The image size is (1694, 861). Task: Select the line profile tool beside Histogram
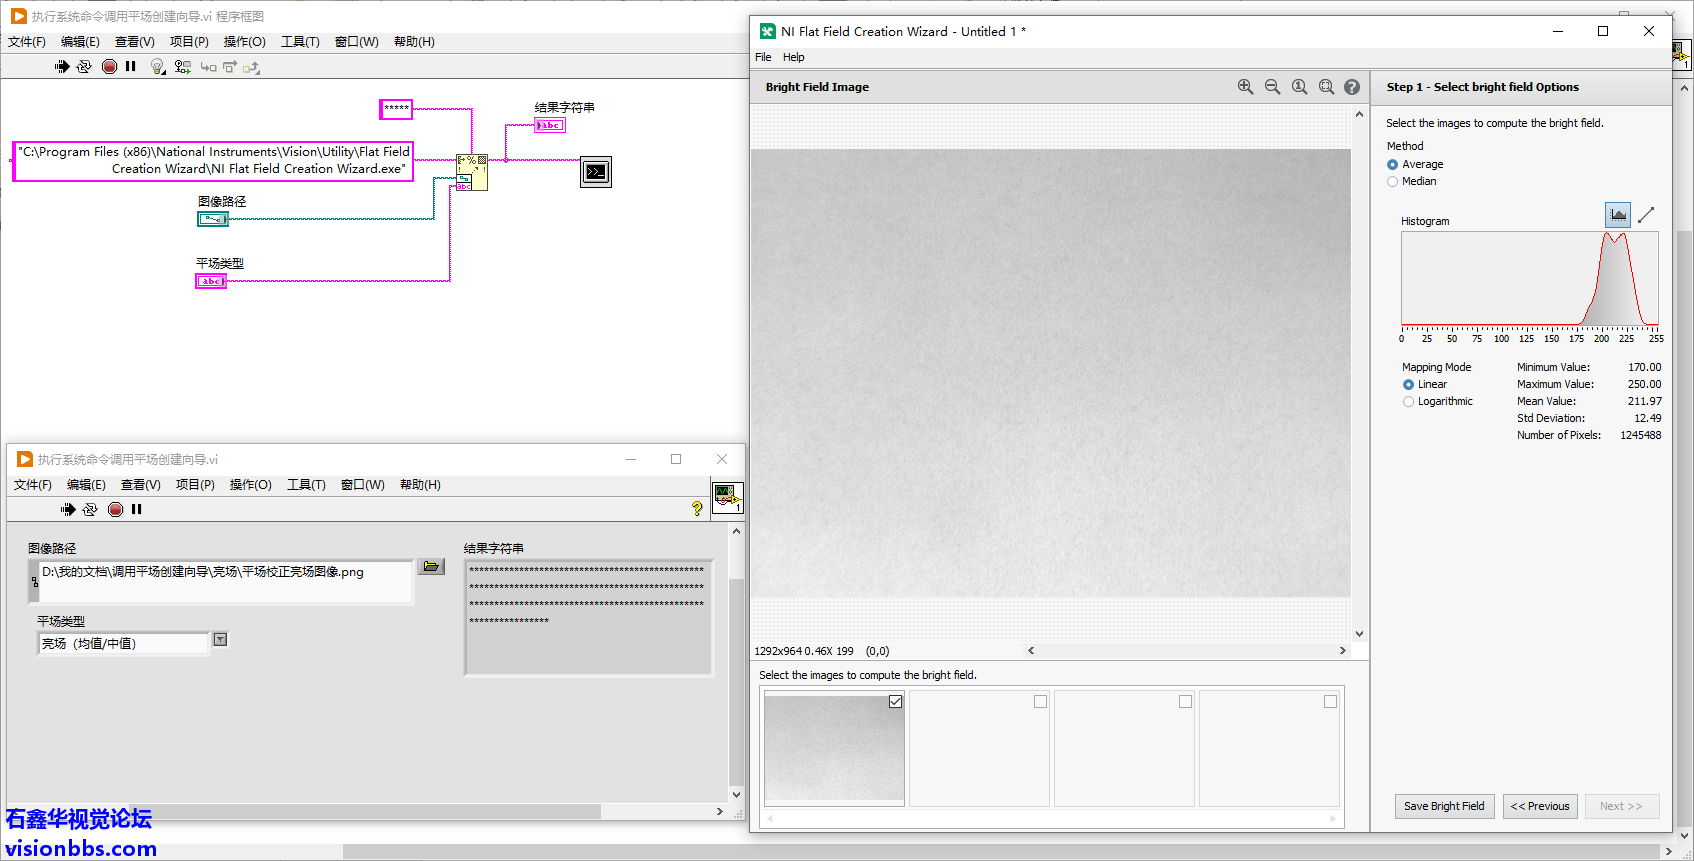pyautogui.click(x=1646, y=215)
